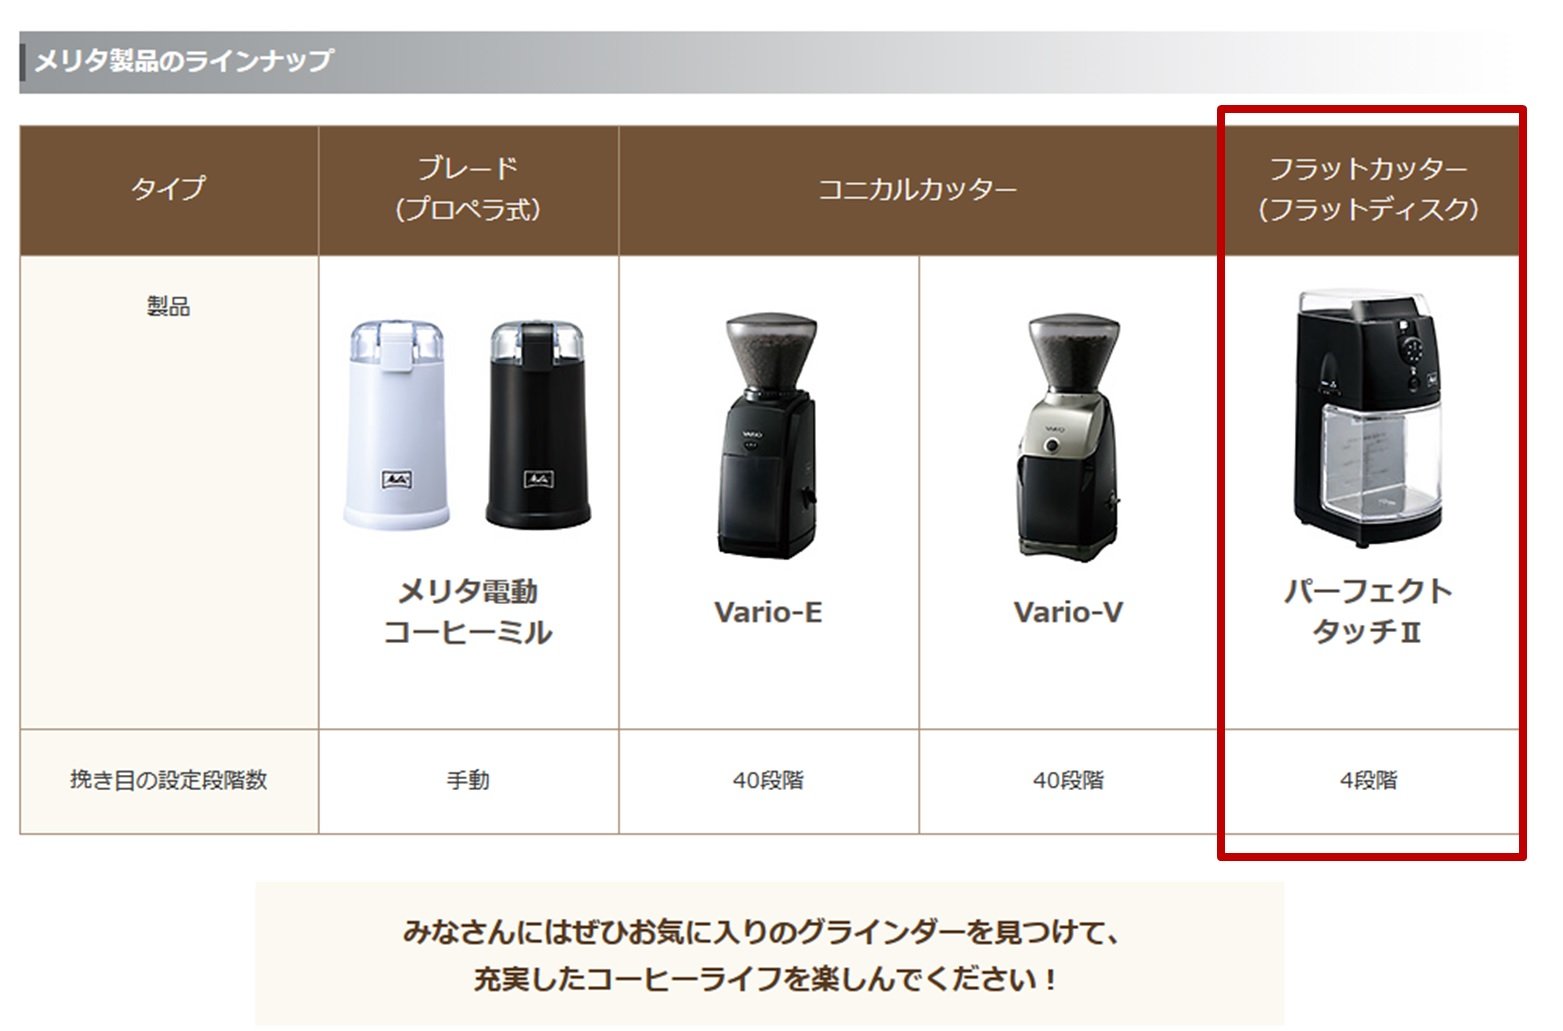Click the black Melitta electric coffee mill image
The image size is (1563, 1031).
pyautogui.click(x=538, y=424)
